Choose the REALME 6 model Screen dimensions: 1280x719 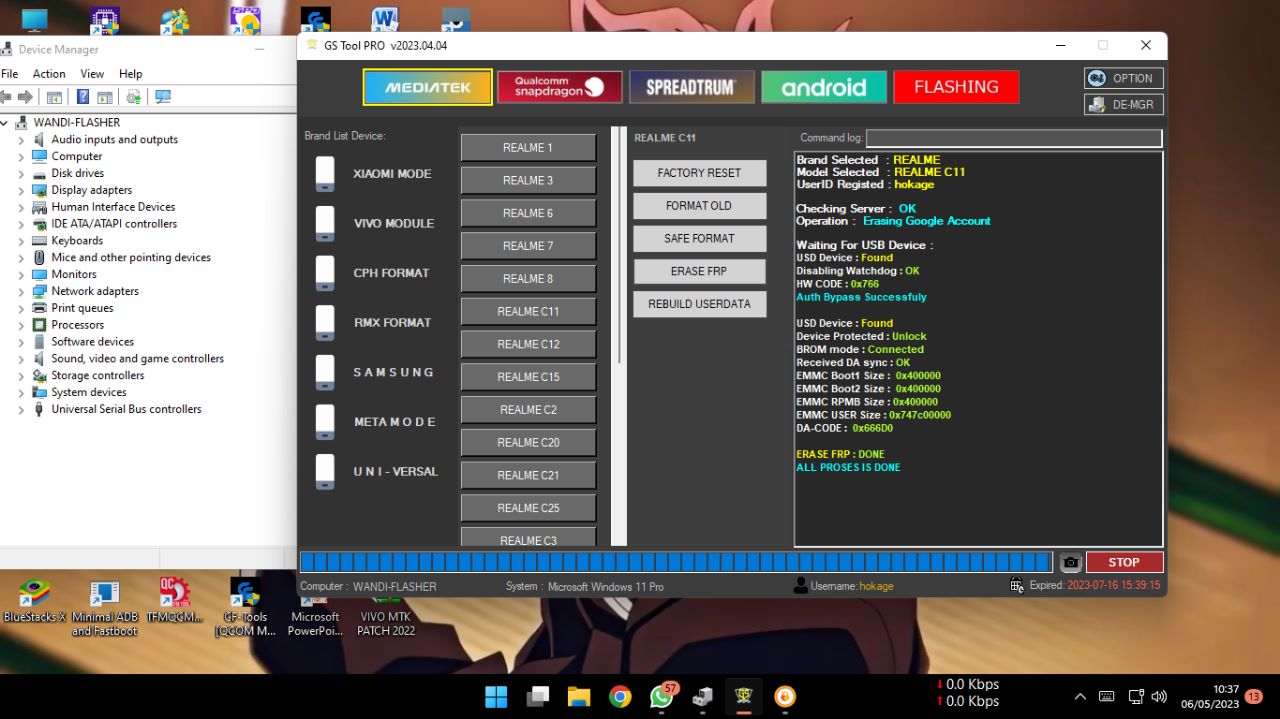tap(528, 213)
